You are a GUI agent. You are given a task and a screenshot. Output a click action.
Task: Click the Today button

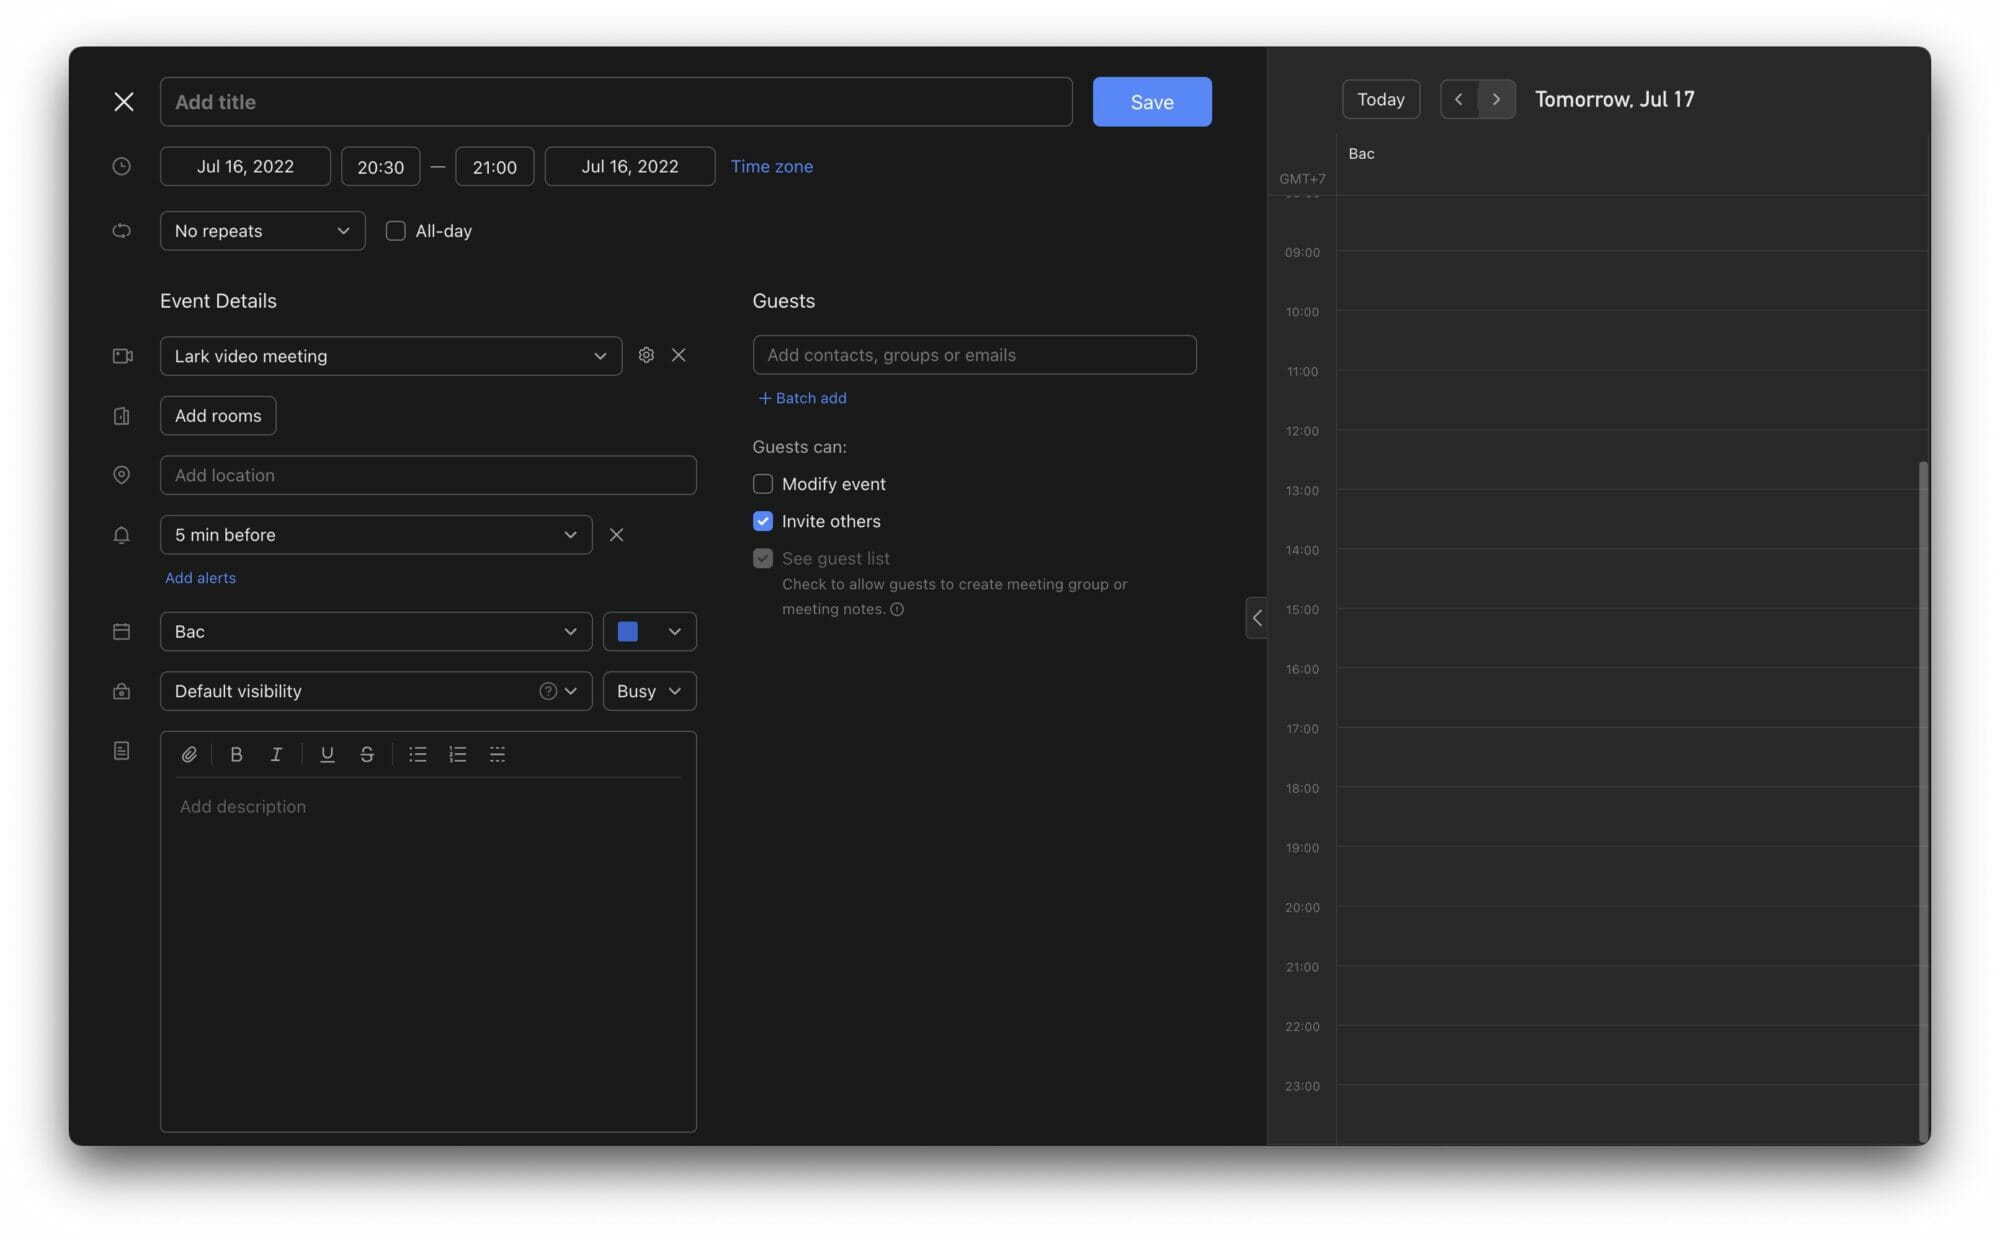1381,99
